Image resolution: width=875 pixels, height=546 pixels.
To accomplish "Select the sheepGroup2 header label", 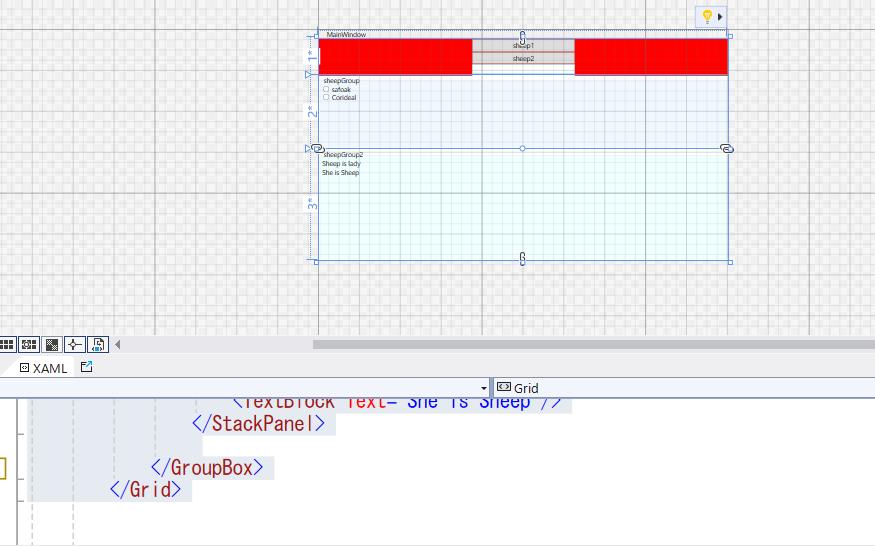I will 343,155.
